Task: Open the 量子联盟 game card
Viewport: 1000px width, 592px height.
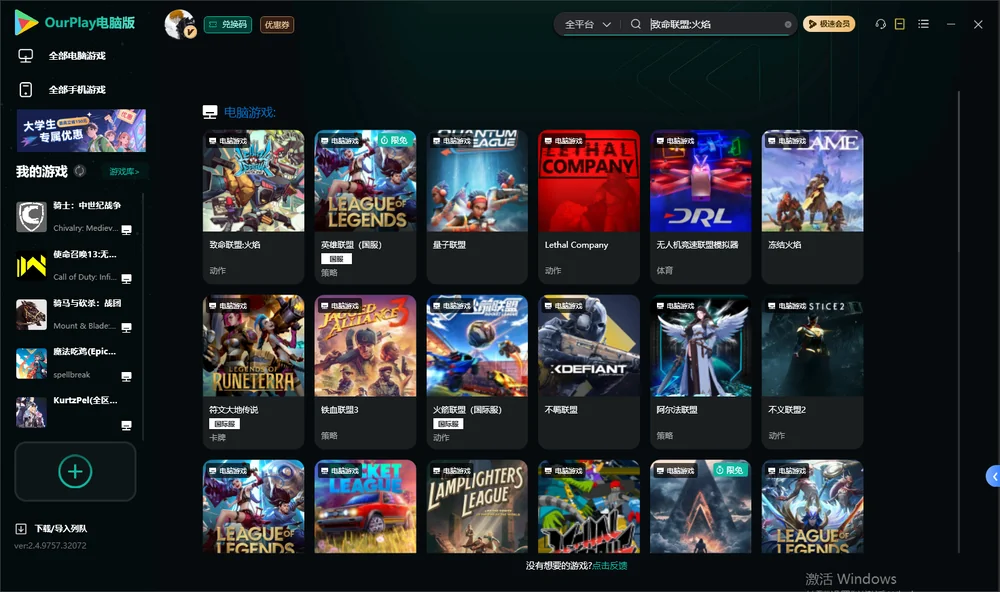Action: click(x=477, y=207)
